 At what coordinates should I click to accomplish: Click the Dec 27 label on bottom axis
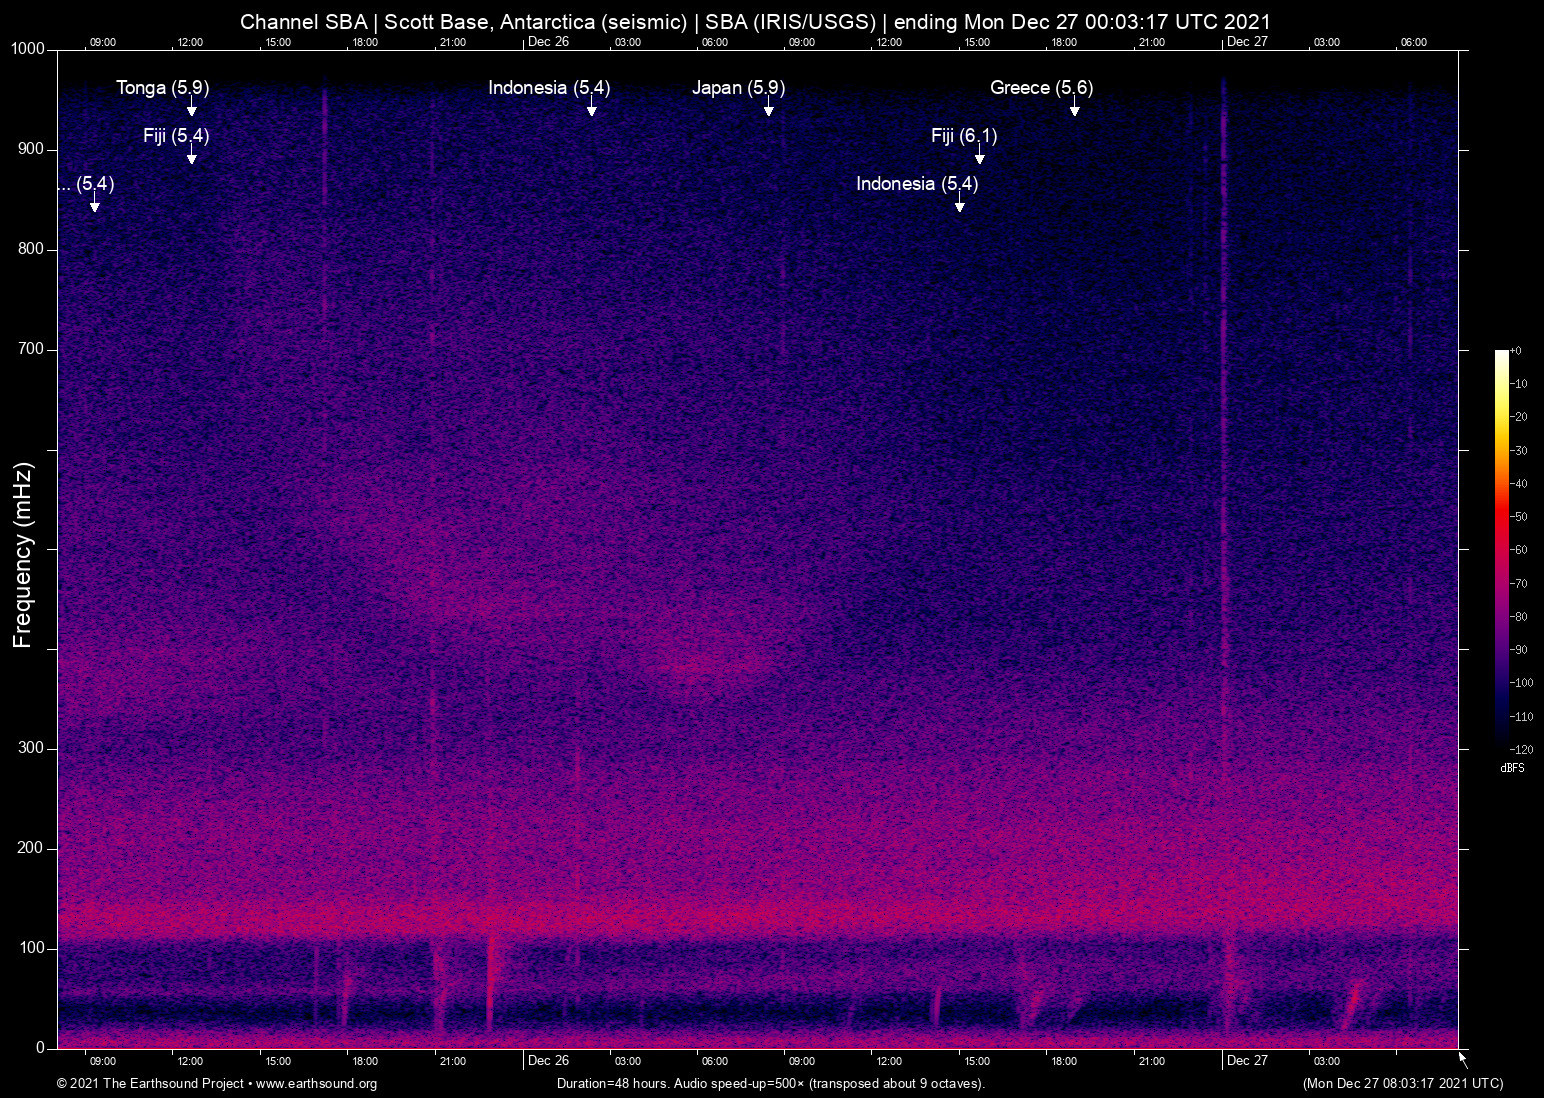1246,1061
